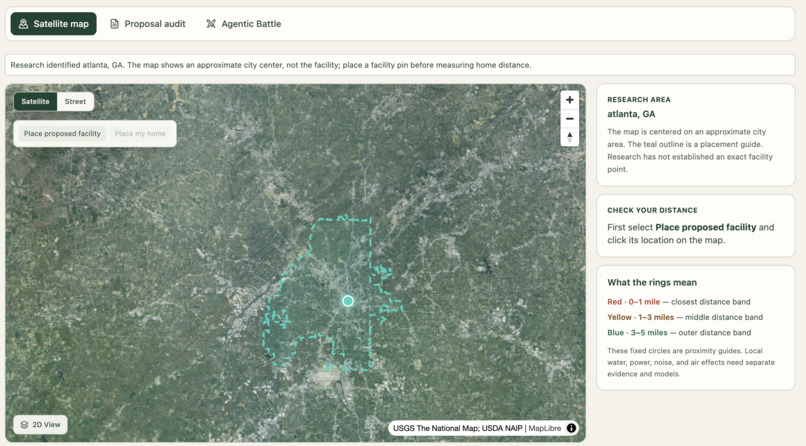The width and height of the screenshot is (806, 446).
Task: Open the Agentic Battle tab
Action: pos(244,24)
